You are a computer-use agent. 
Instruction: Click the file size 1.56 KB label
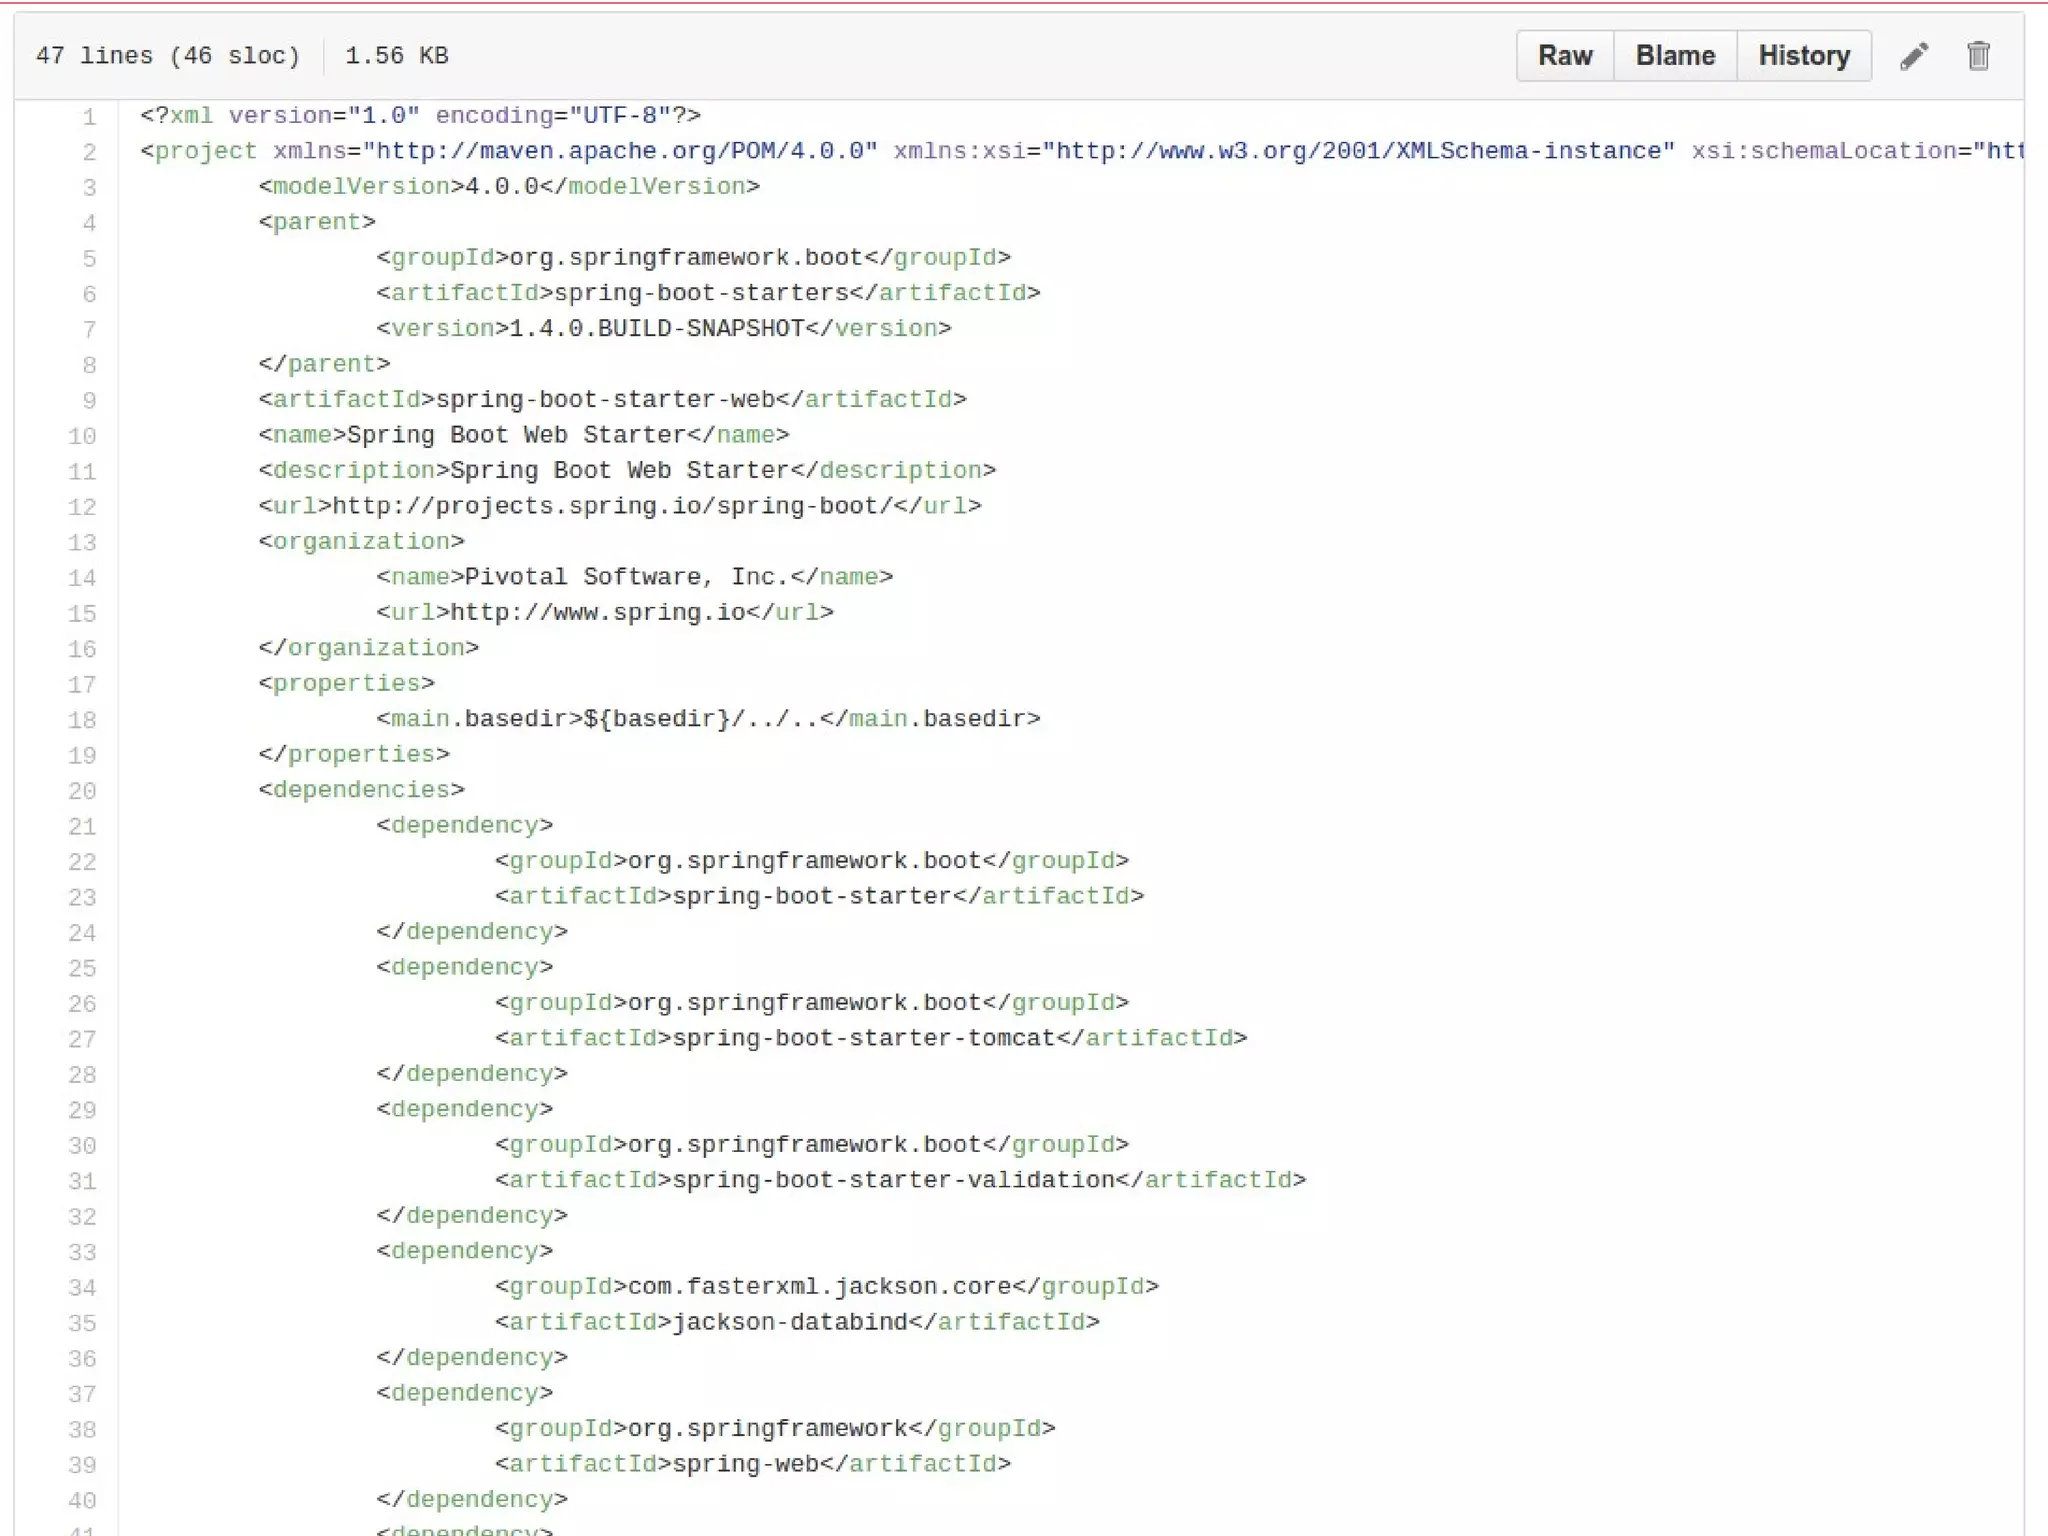(x=396, y=56)
